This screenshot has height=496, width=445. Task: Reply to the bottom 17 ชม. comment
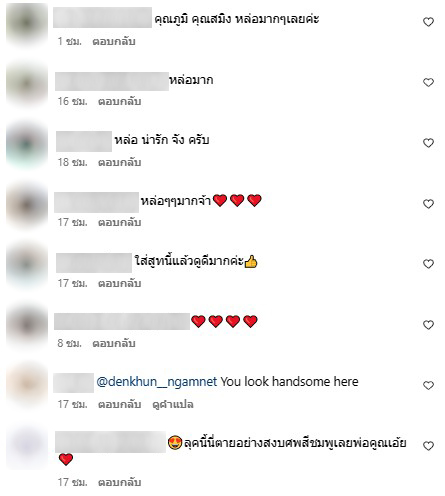119,482
